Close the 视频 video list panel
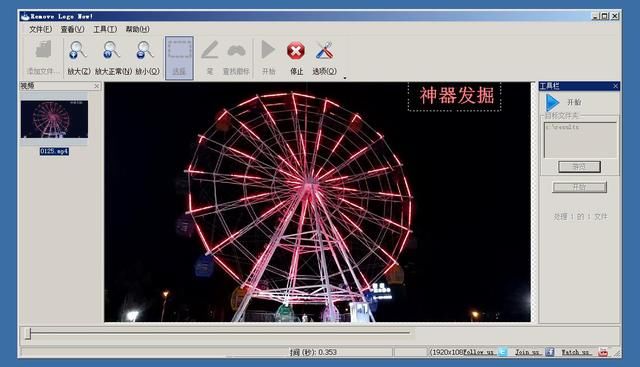This screenshot has height=367, width=640. click(x=96, y=86)
